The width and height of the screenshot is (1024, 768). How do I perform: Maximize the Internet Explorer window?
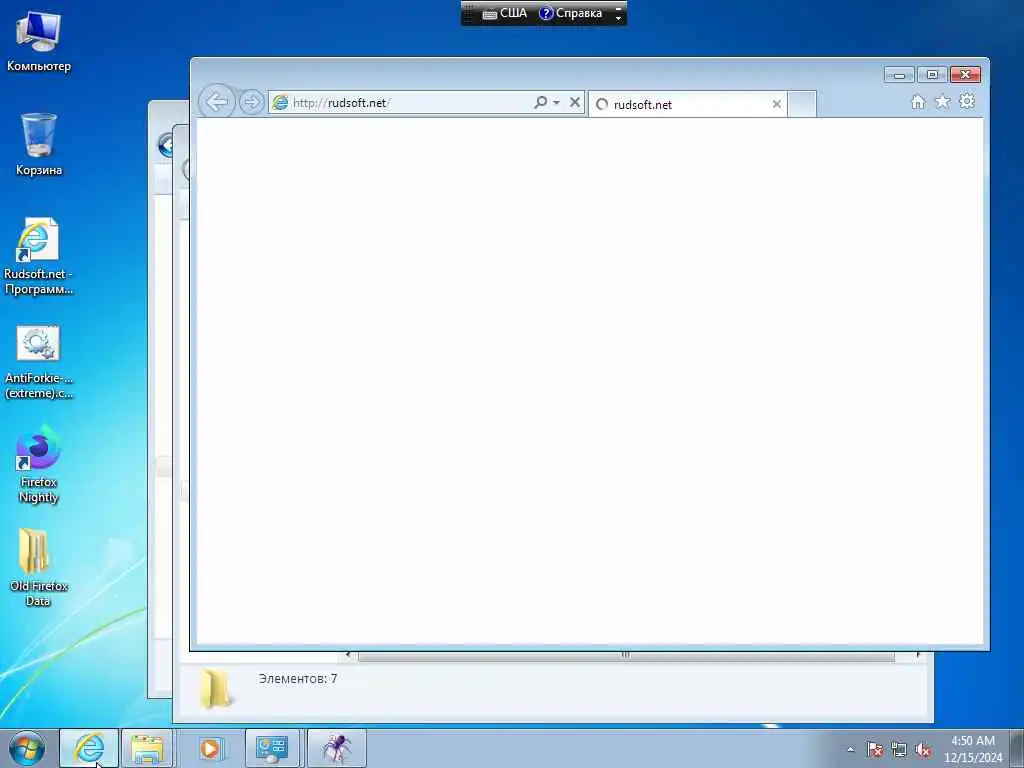[932, 75]
